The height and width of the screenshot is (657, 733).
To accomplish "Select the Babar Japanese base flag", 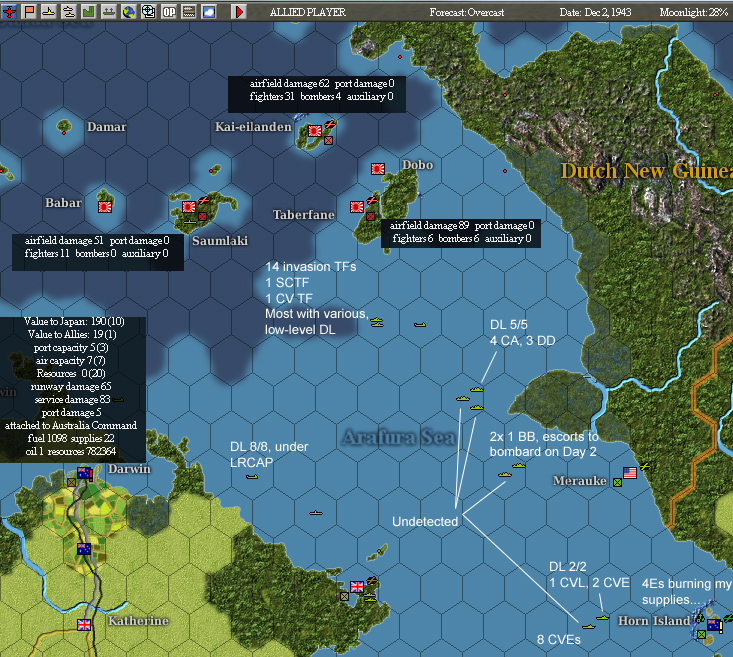I will coord(105,207).
